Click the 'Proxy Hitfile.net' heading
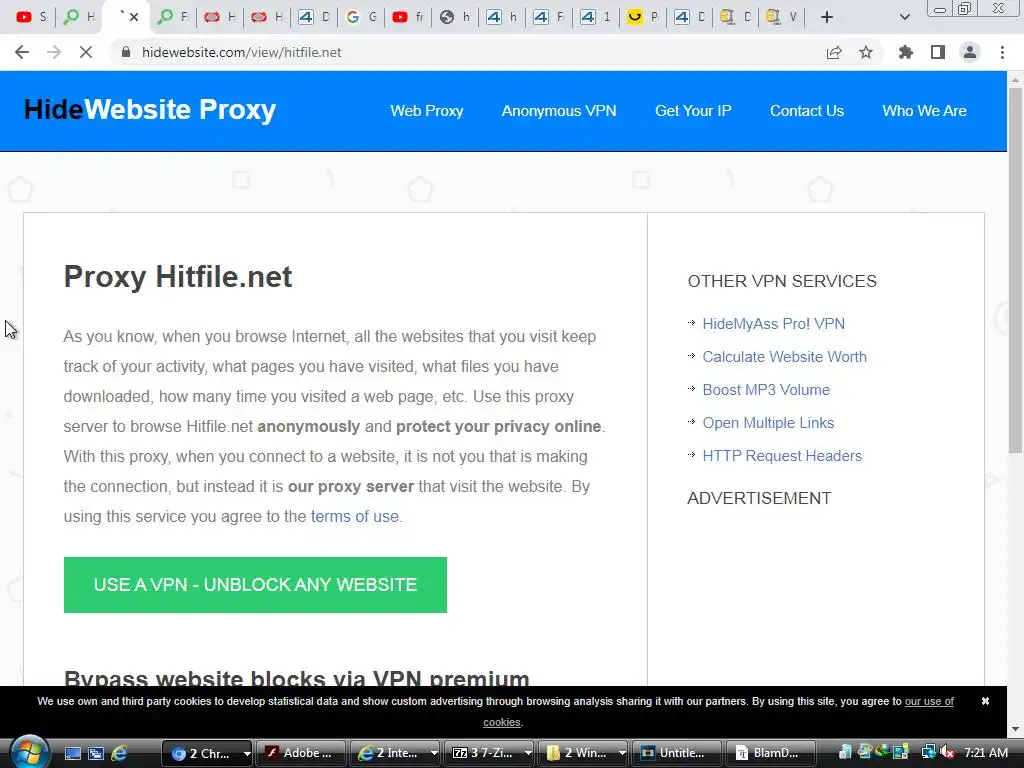Image resolution: width=1024 pixels, height=768 pixels. (x=178, y=277)
